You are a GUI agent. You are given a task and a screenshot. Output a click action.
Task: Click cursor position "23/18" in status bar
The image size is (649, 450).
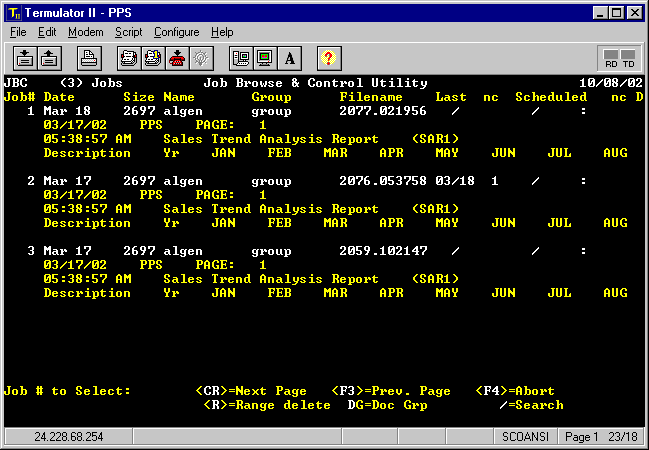tap(623, 437)
